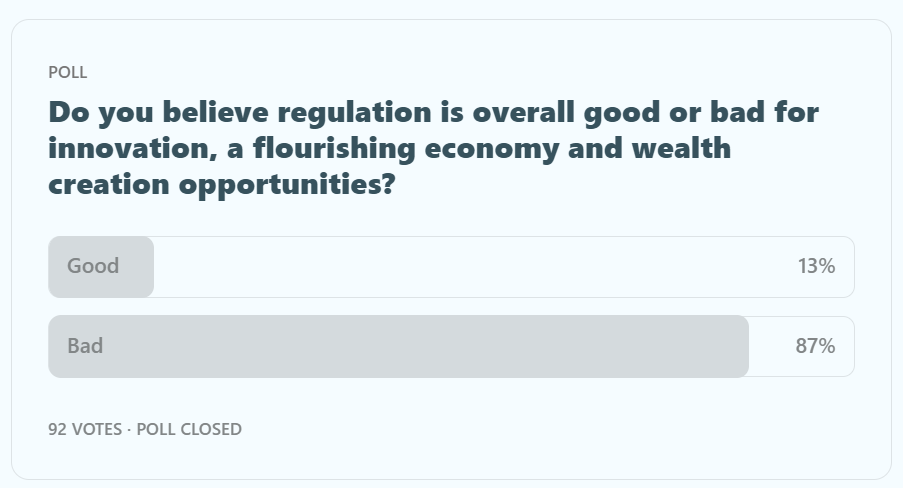Click the 87% result for Bad

(x=816, y=346)
